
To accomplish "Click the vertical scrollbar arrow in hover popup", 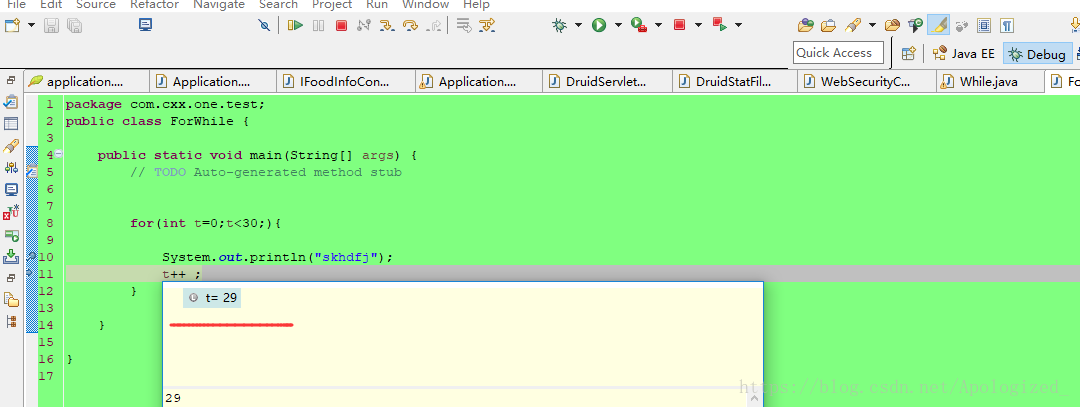I will pyautogui.click(x=754, y=398).
